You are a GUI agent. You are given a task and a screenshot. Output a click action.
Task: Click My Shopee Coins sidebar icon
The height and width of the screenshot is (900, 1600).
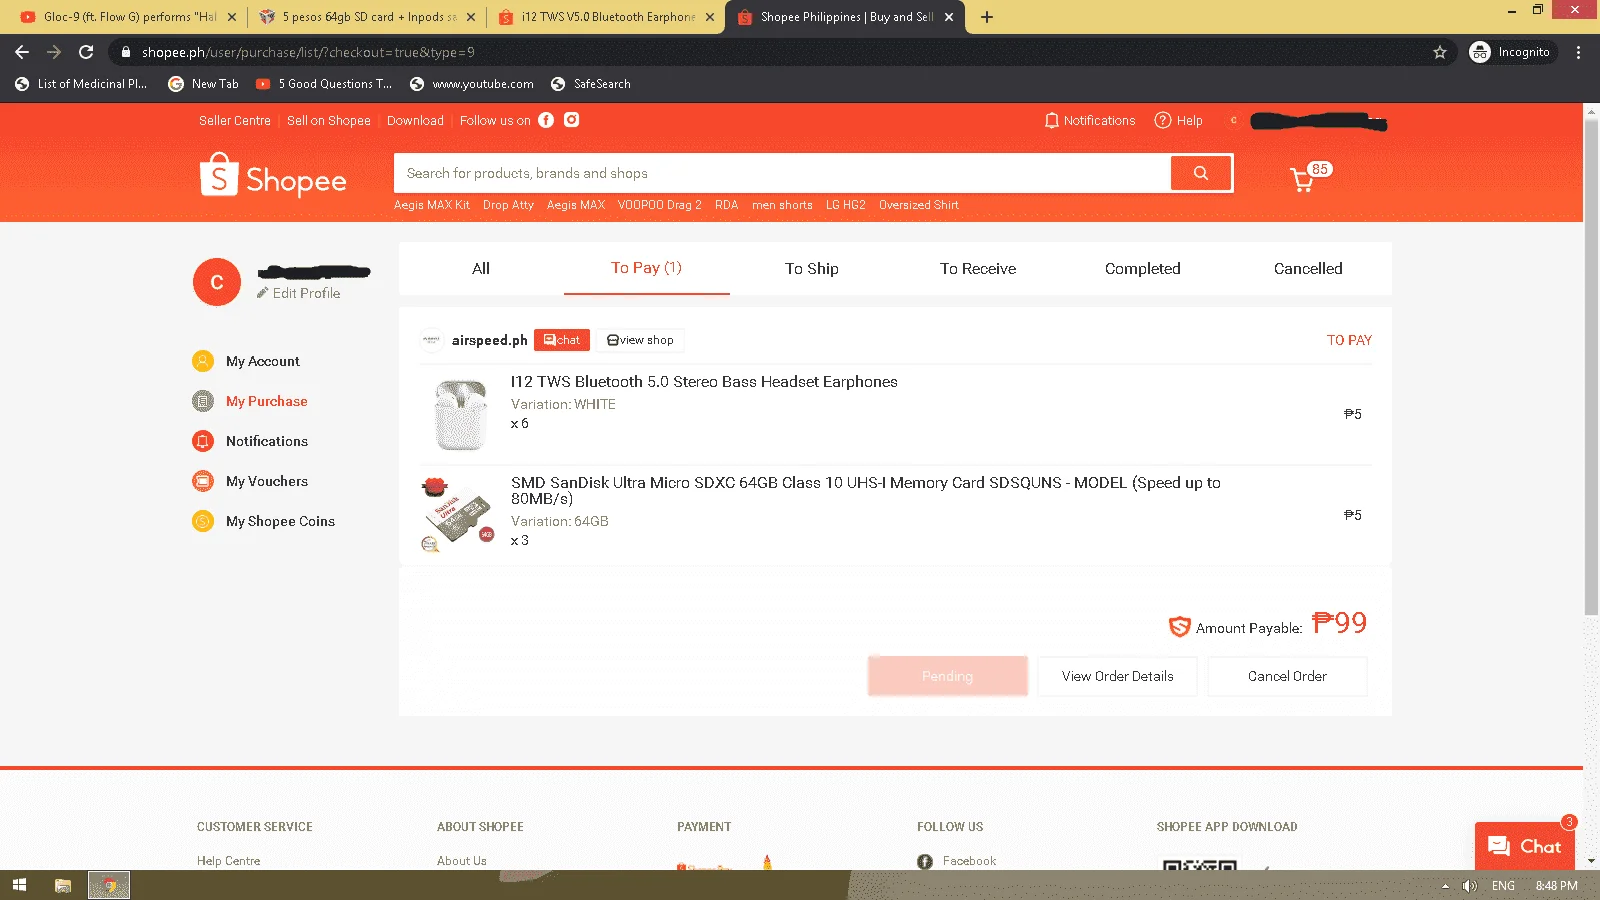[x=203, y=521]
